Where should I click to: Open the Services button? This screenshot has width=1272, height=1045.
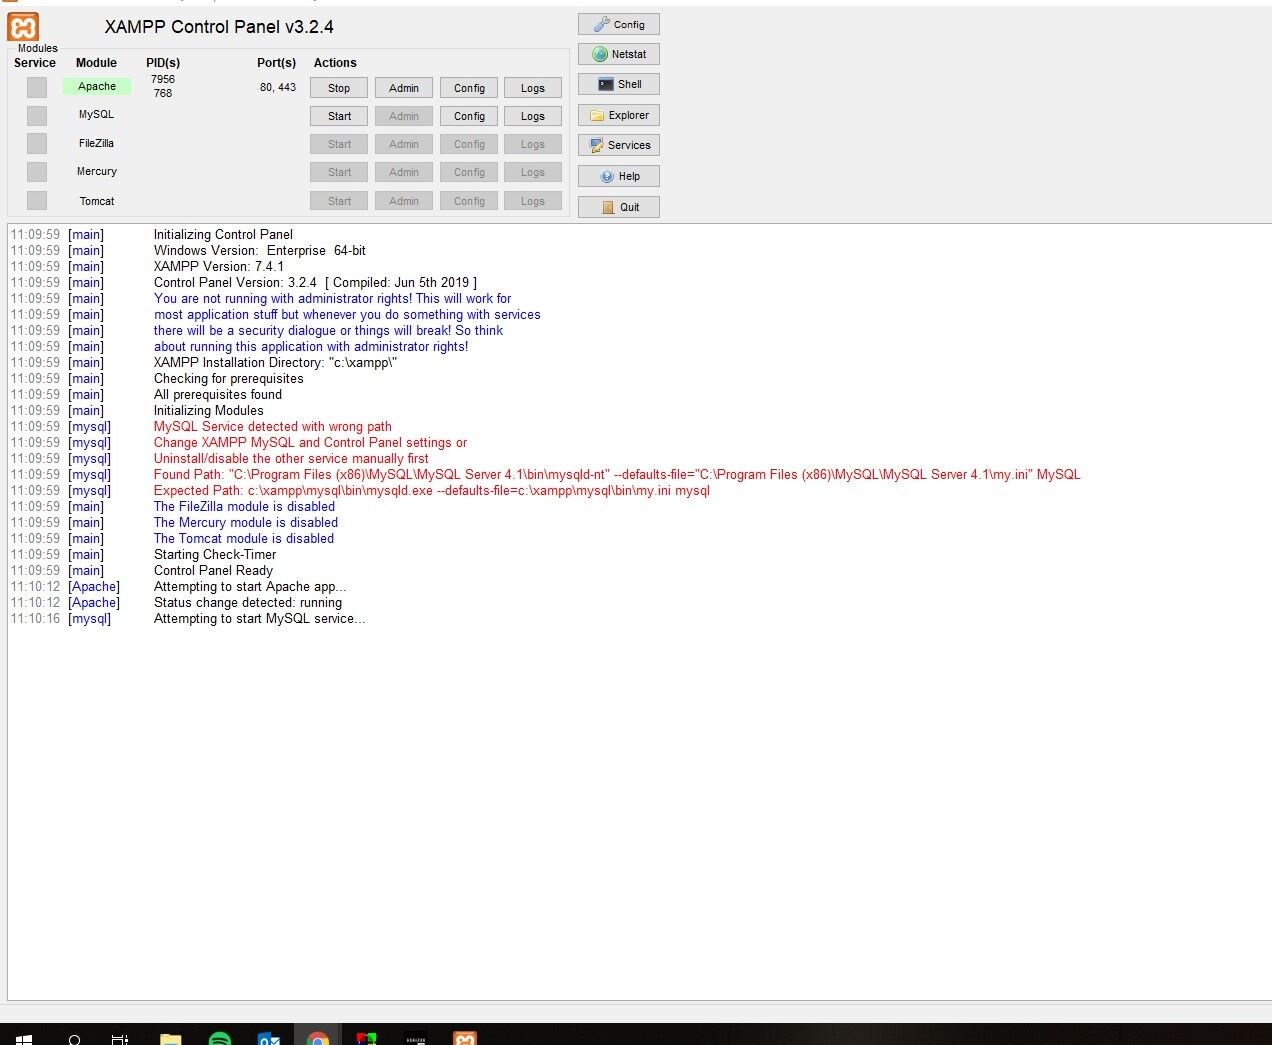619,145
